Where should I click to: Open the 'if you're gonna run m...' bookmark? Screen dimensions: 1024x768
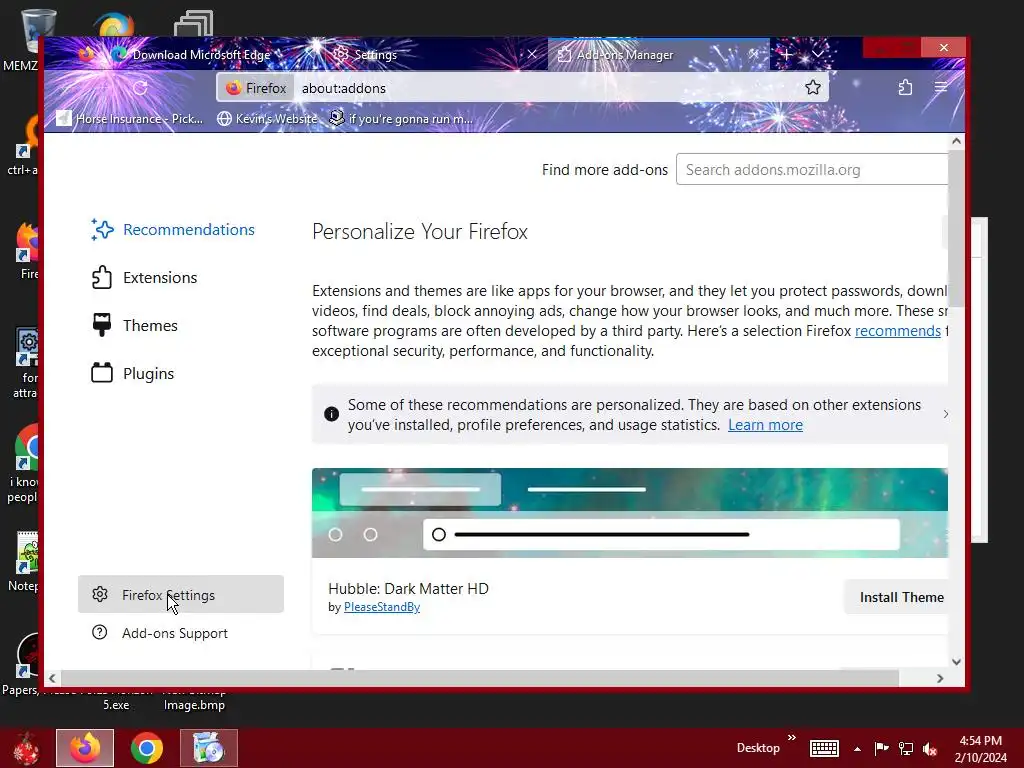401,119
